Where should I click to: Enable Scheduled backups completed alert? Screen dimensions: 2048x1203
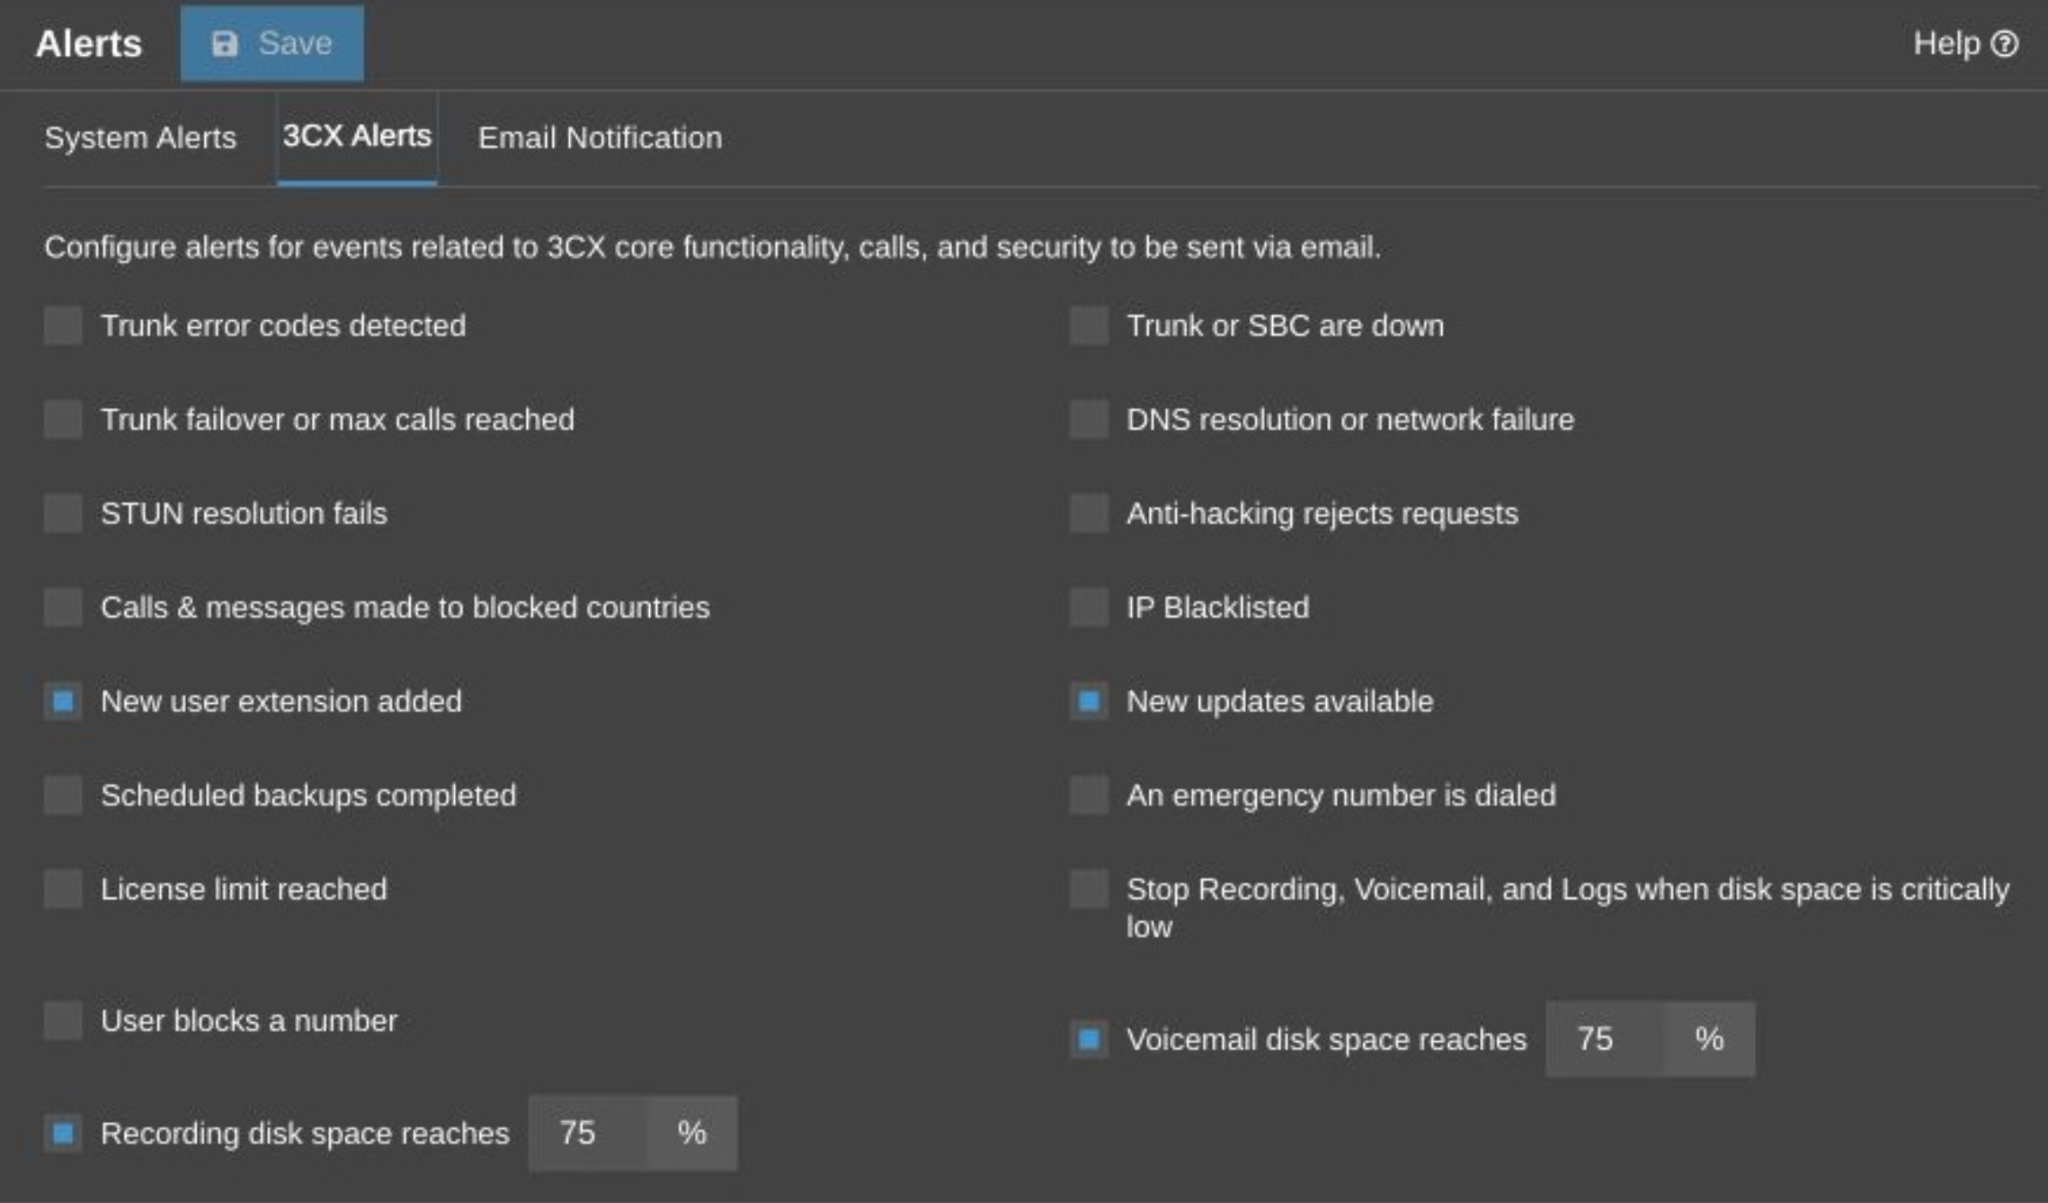click(63, 795)
